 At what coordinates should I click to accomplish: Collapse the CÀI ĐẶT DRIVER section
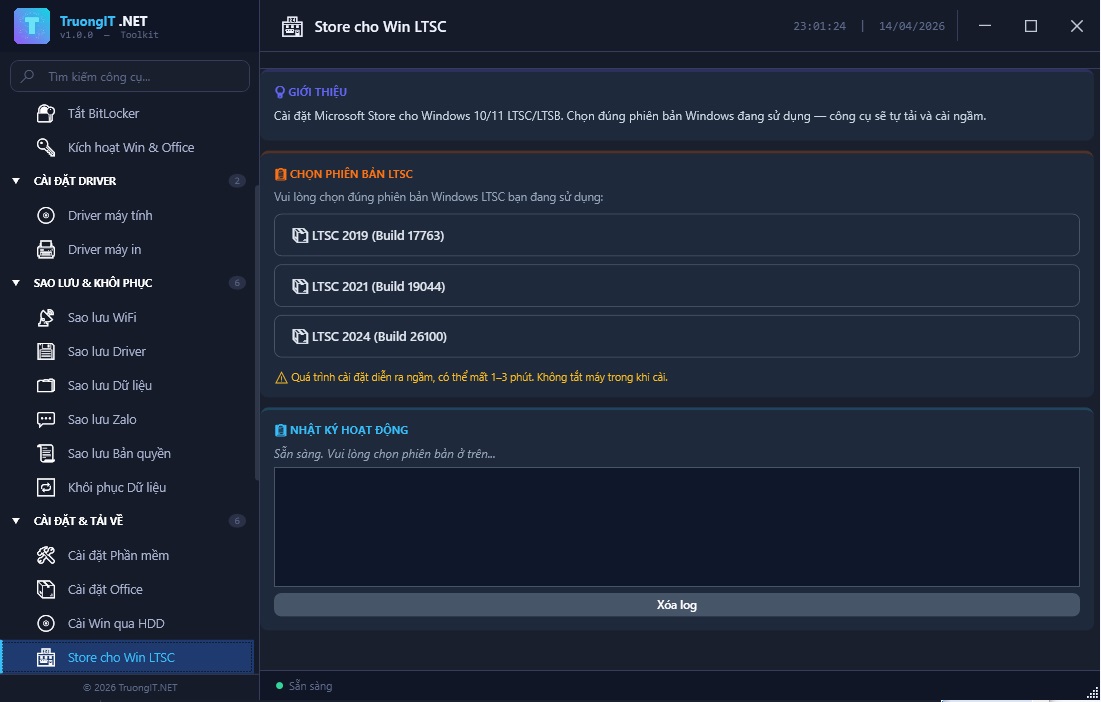(x=16, y=181)
